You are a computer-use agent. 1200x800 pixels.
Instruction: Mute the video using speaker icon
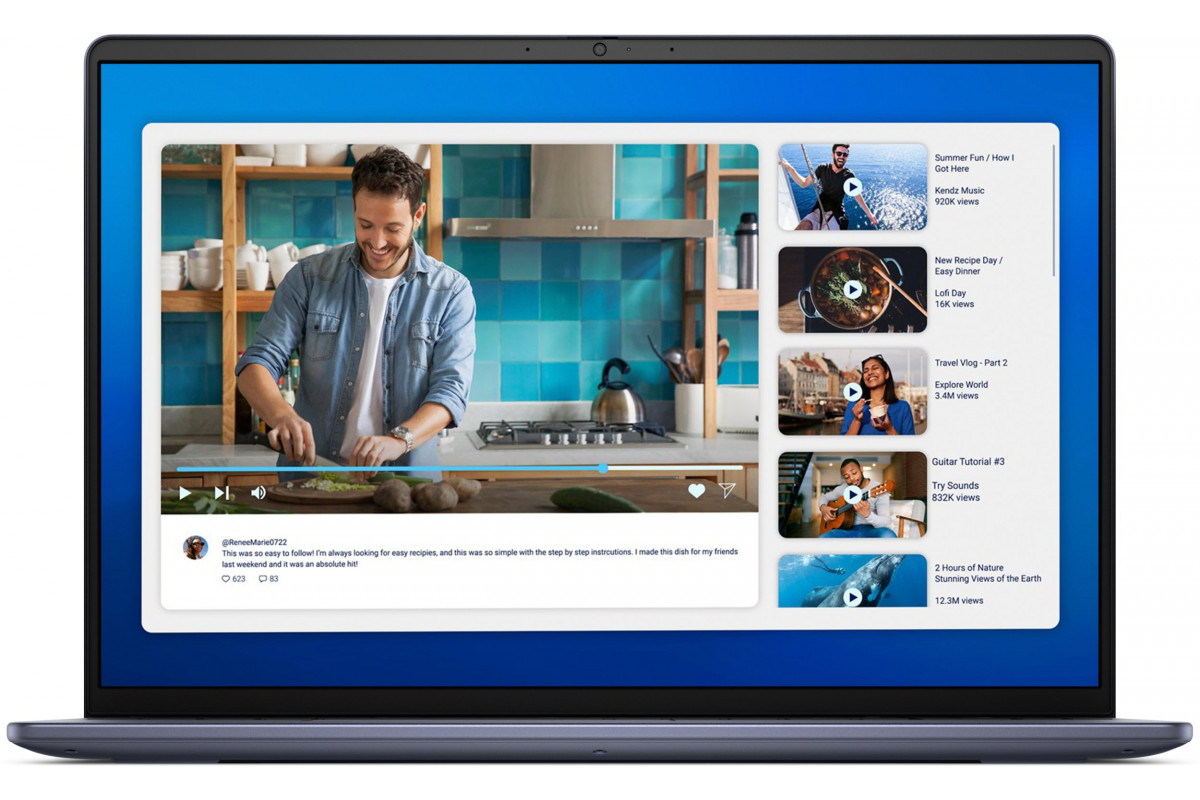258,493
